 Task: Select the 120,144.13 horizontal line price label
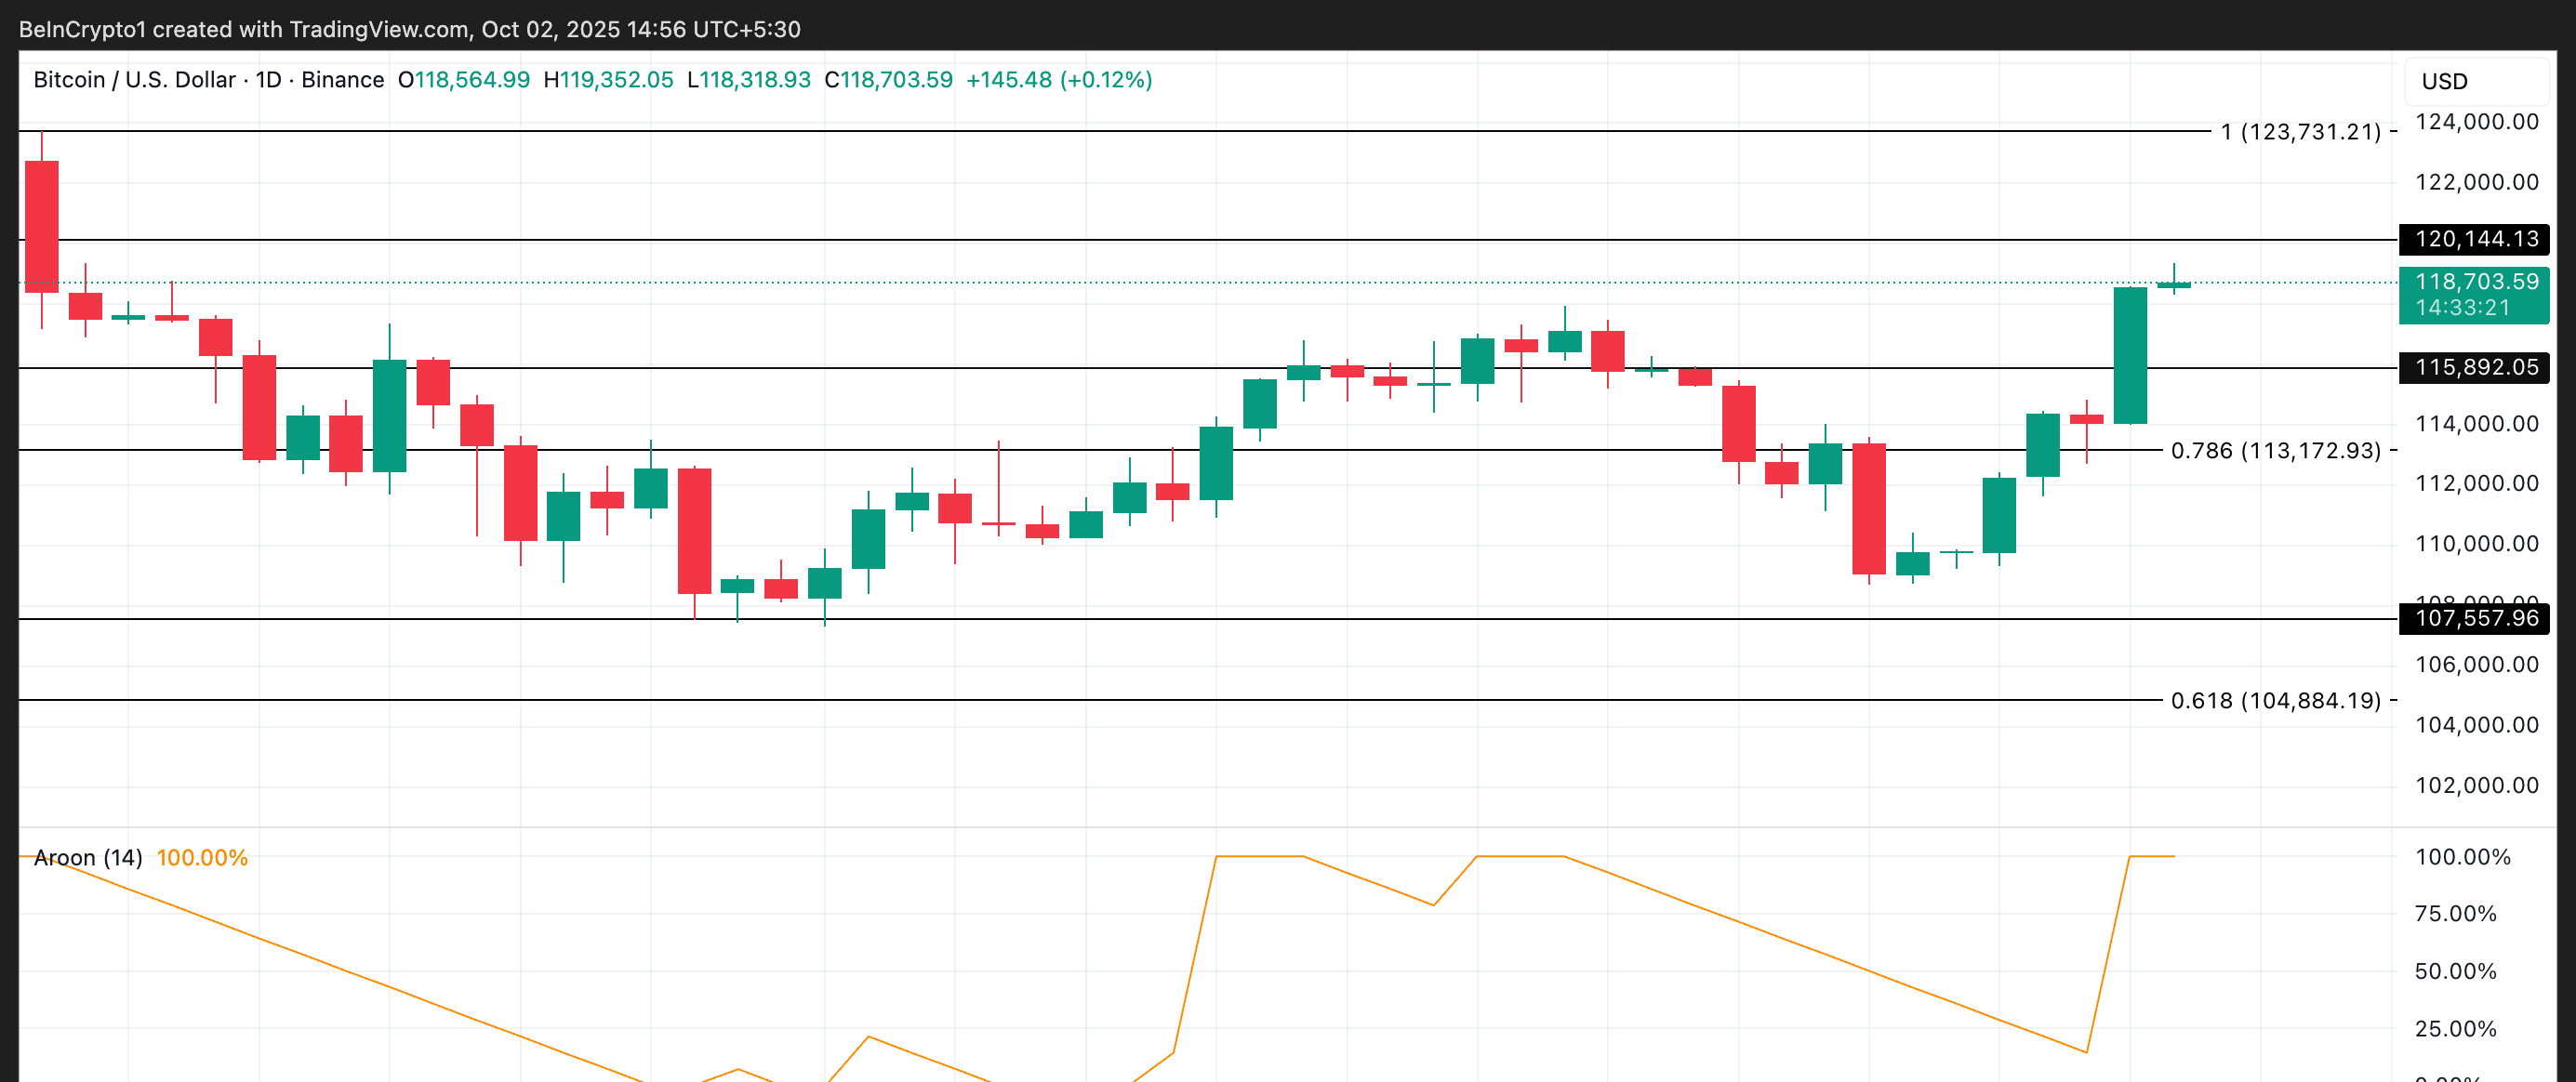[x=2474, y=239]
